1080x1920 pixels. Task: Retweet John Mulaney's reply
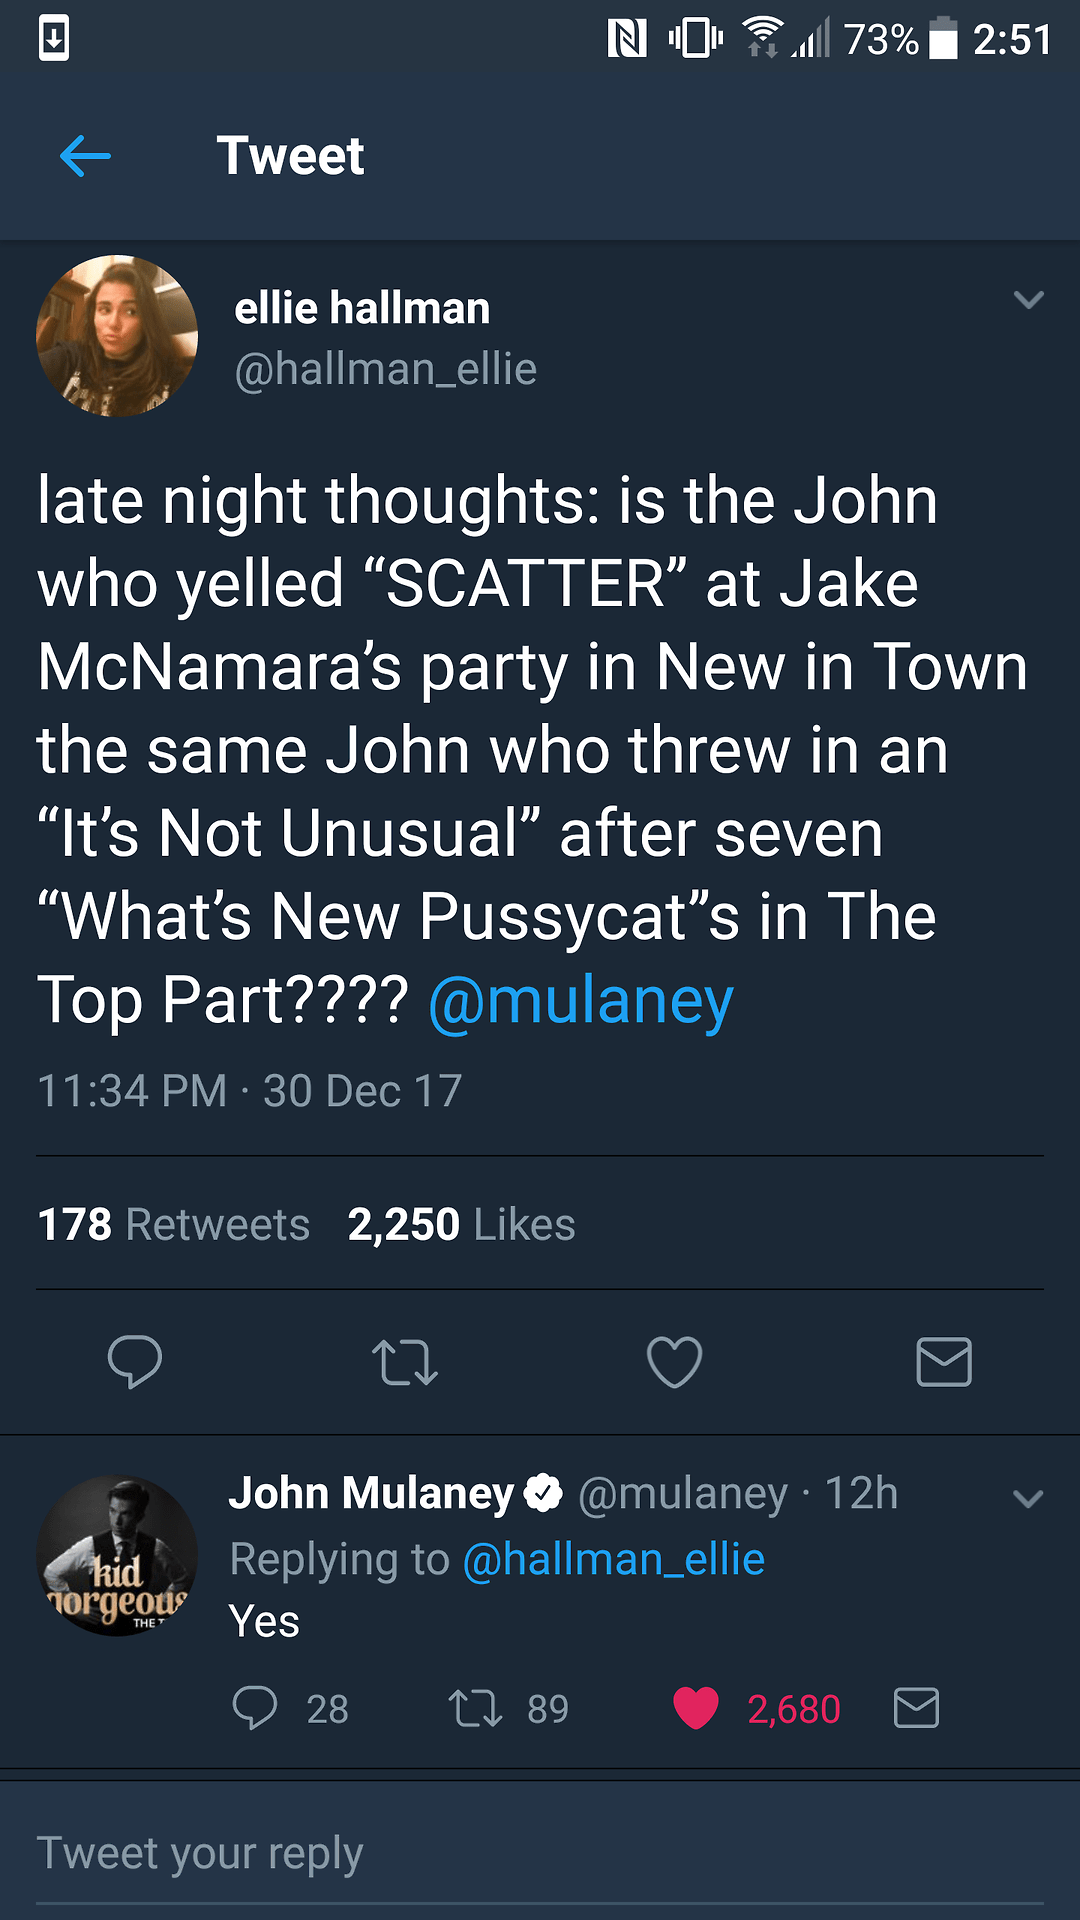tap(475, 1708)
